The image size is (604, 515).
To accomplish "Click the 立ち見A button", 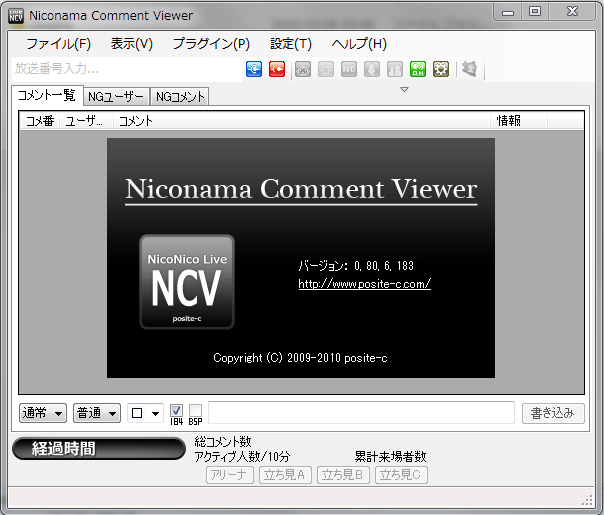I will click(285, 475).
